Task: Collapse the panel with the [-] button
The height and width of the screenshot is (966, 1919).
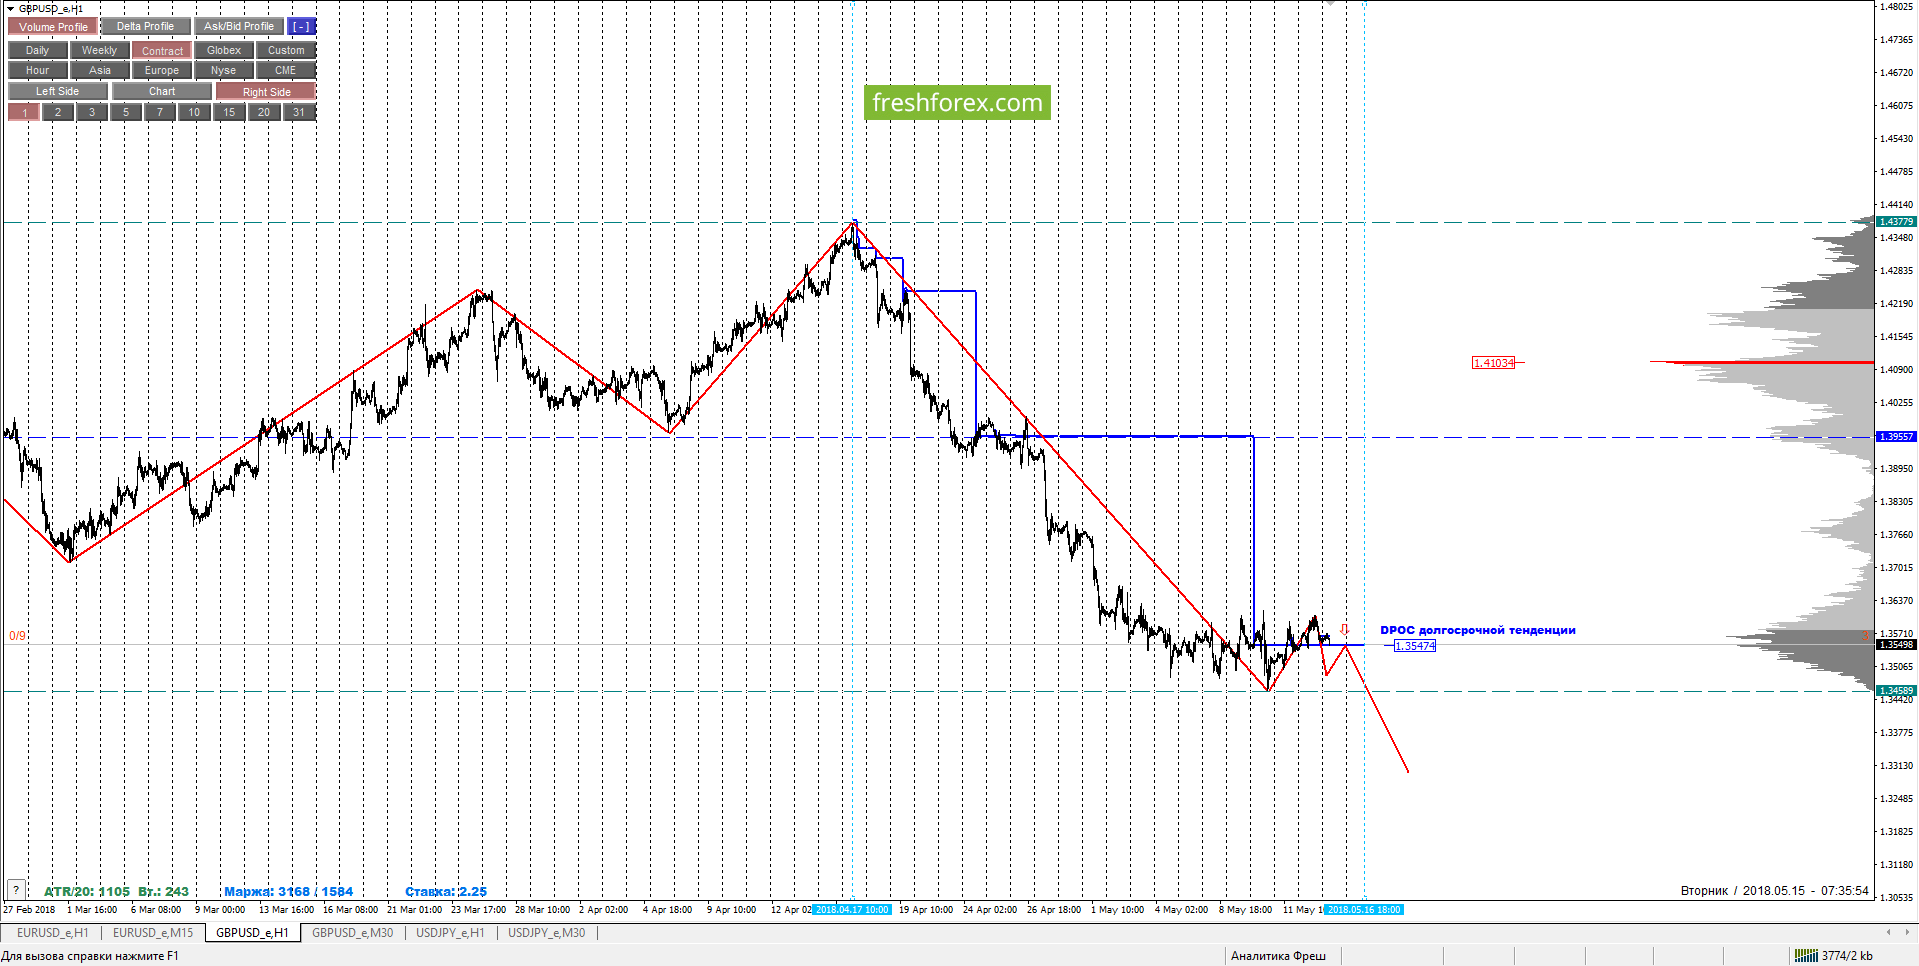Action: [x=301, y=27]
